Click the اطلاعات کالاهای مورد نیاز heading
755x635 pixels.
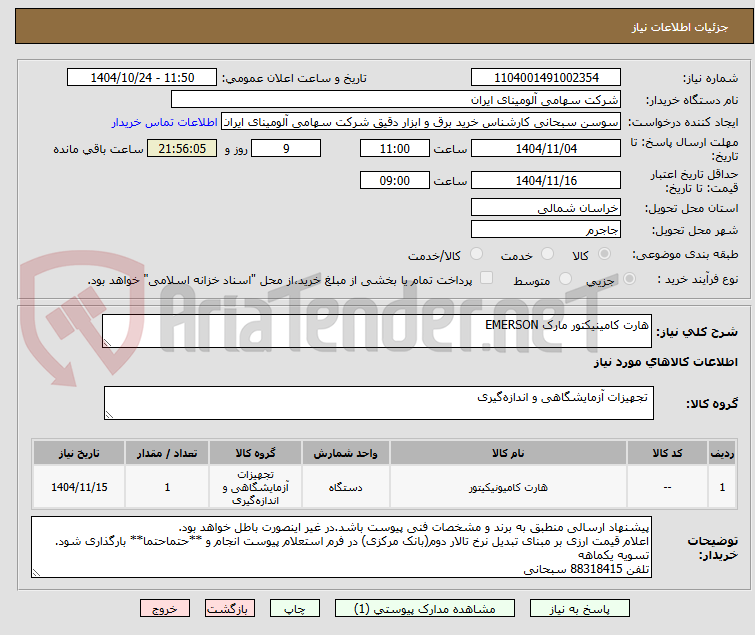click(665, 362)
